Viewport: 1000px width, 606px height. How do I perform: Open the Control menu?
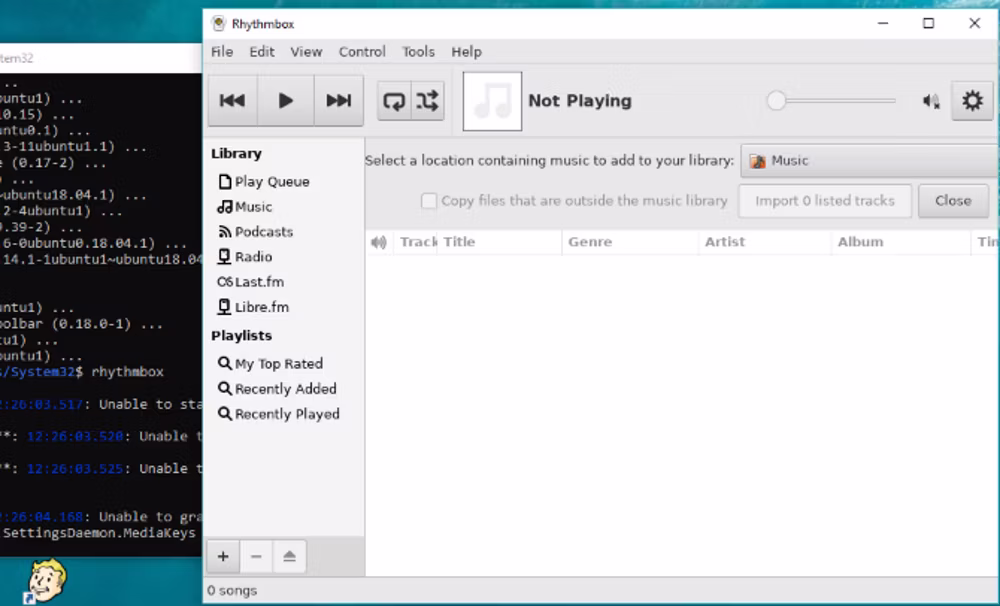[362, 52]
